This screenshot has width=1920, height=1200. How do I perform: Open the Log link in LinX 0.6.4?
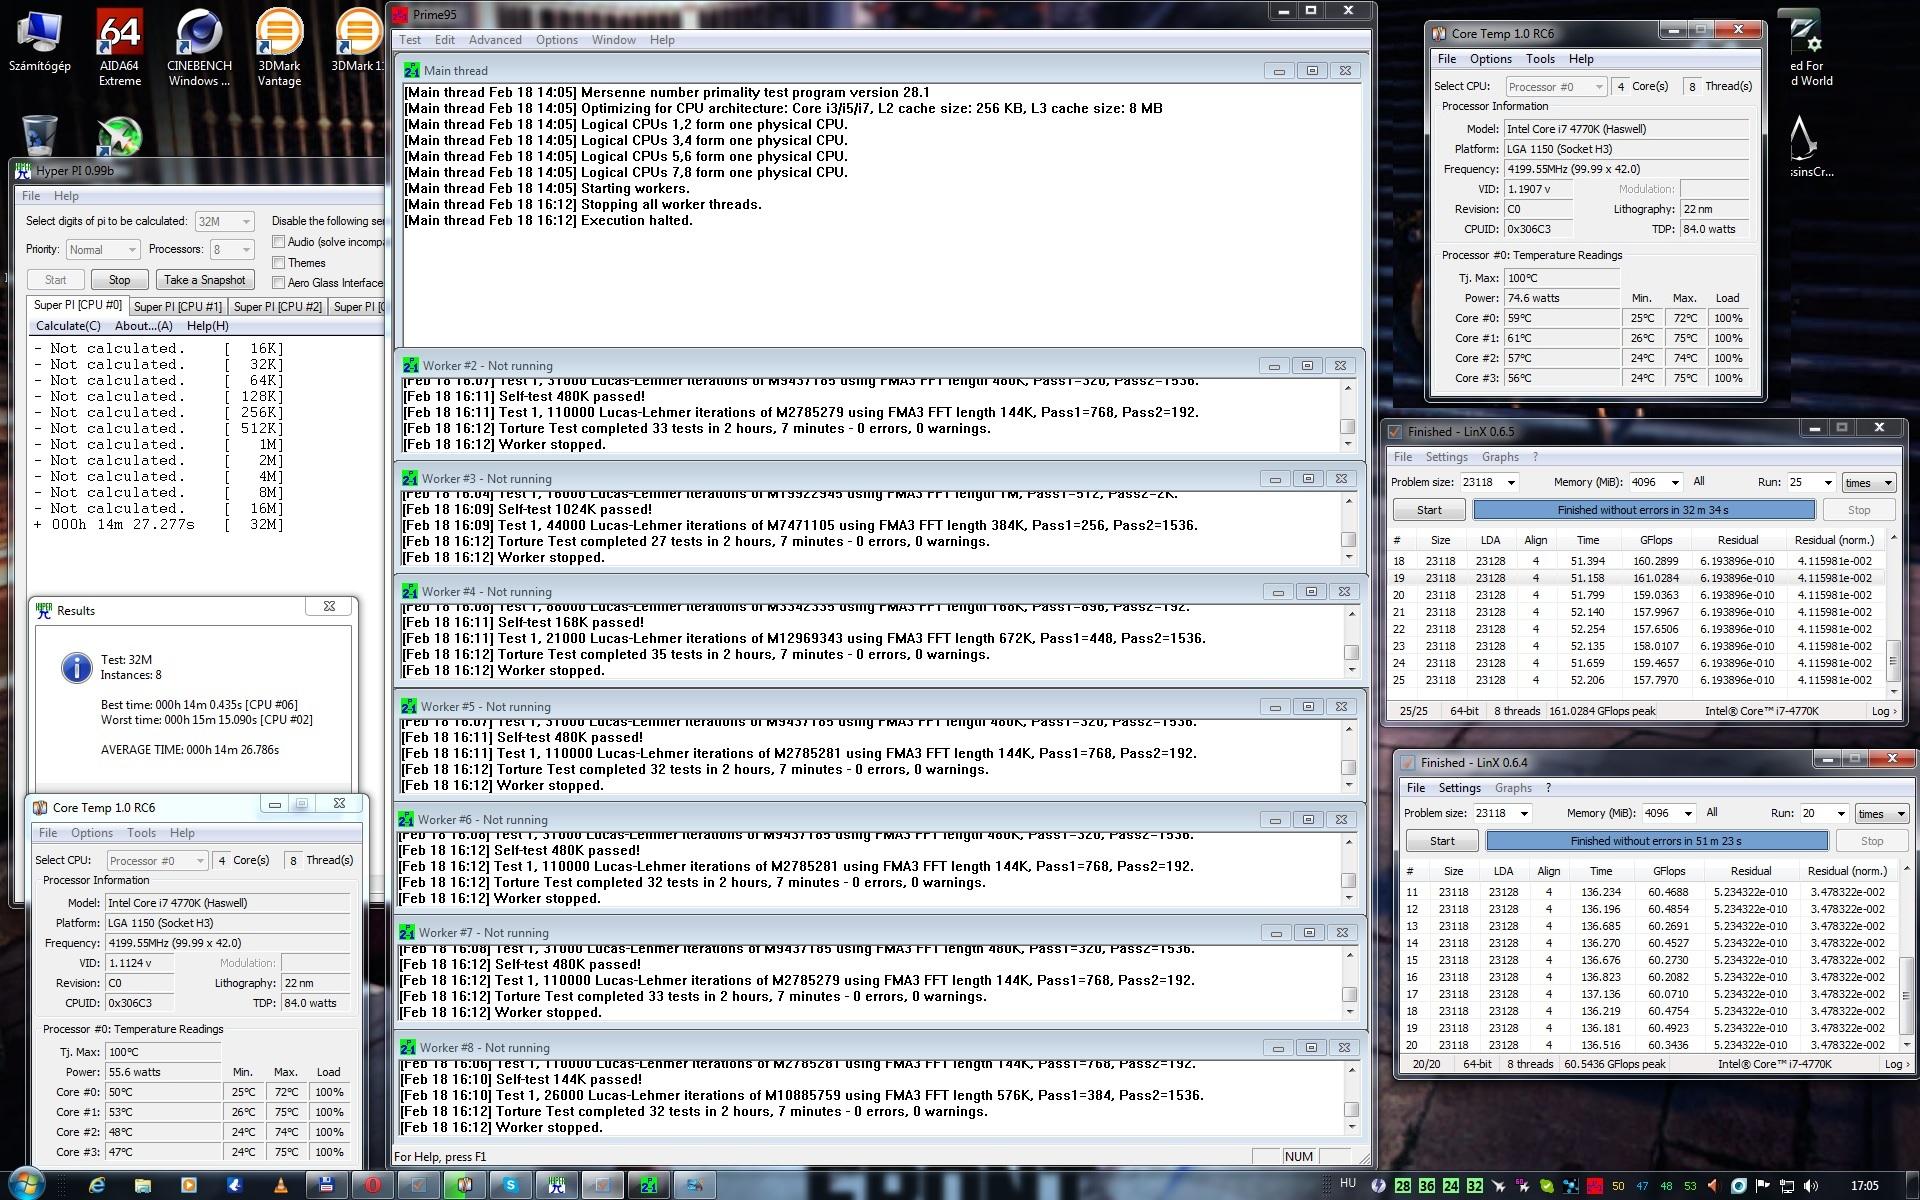[x=1897, y=1064]
